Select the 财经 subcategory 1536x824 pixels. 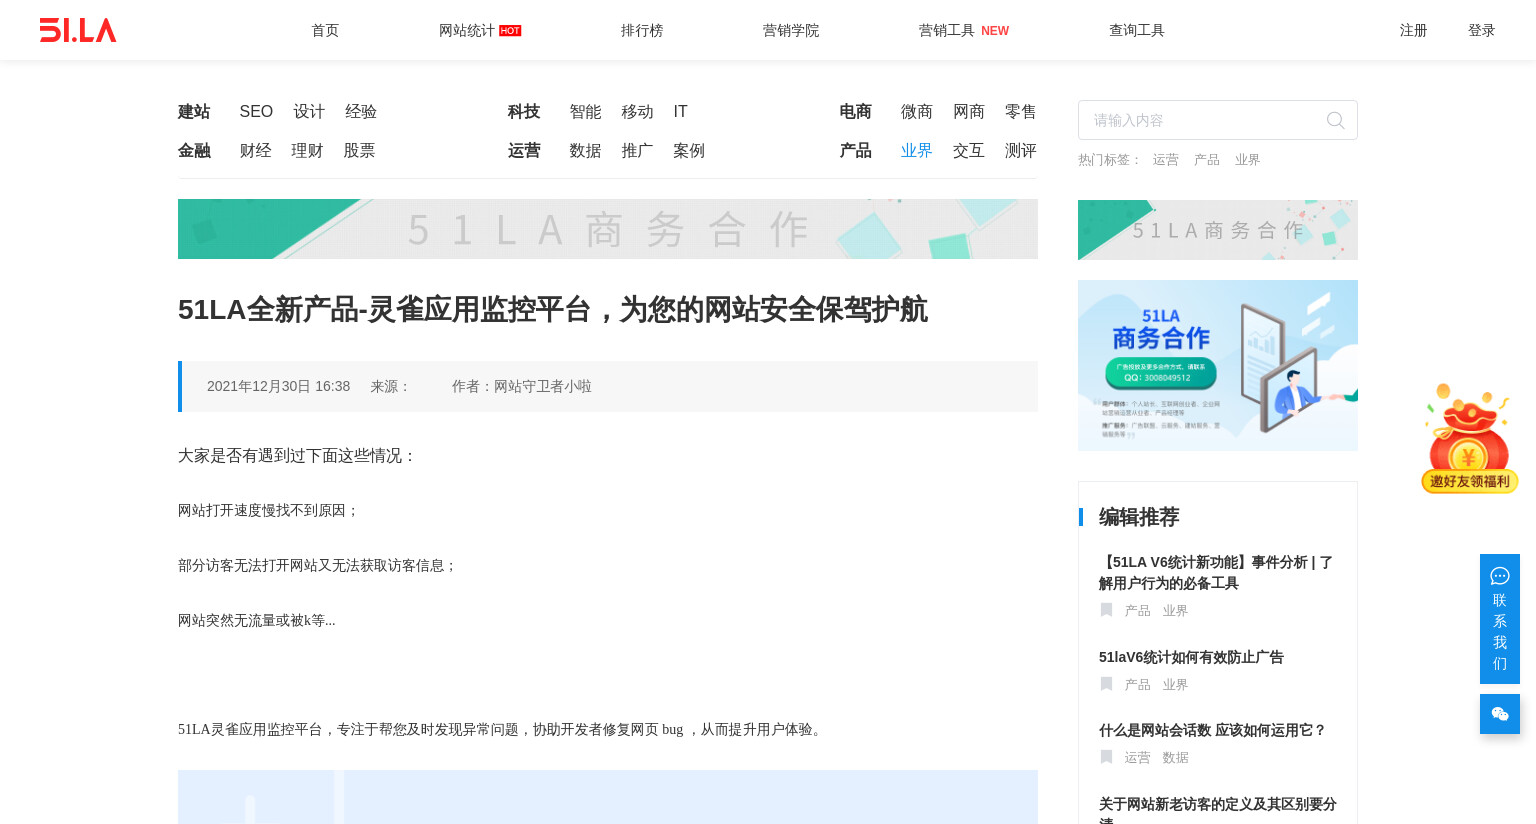pyautogui.click(x=256, y=151)
